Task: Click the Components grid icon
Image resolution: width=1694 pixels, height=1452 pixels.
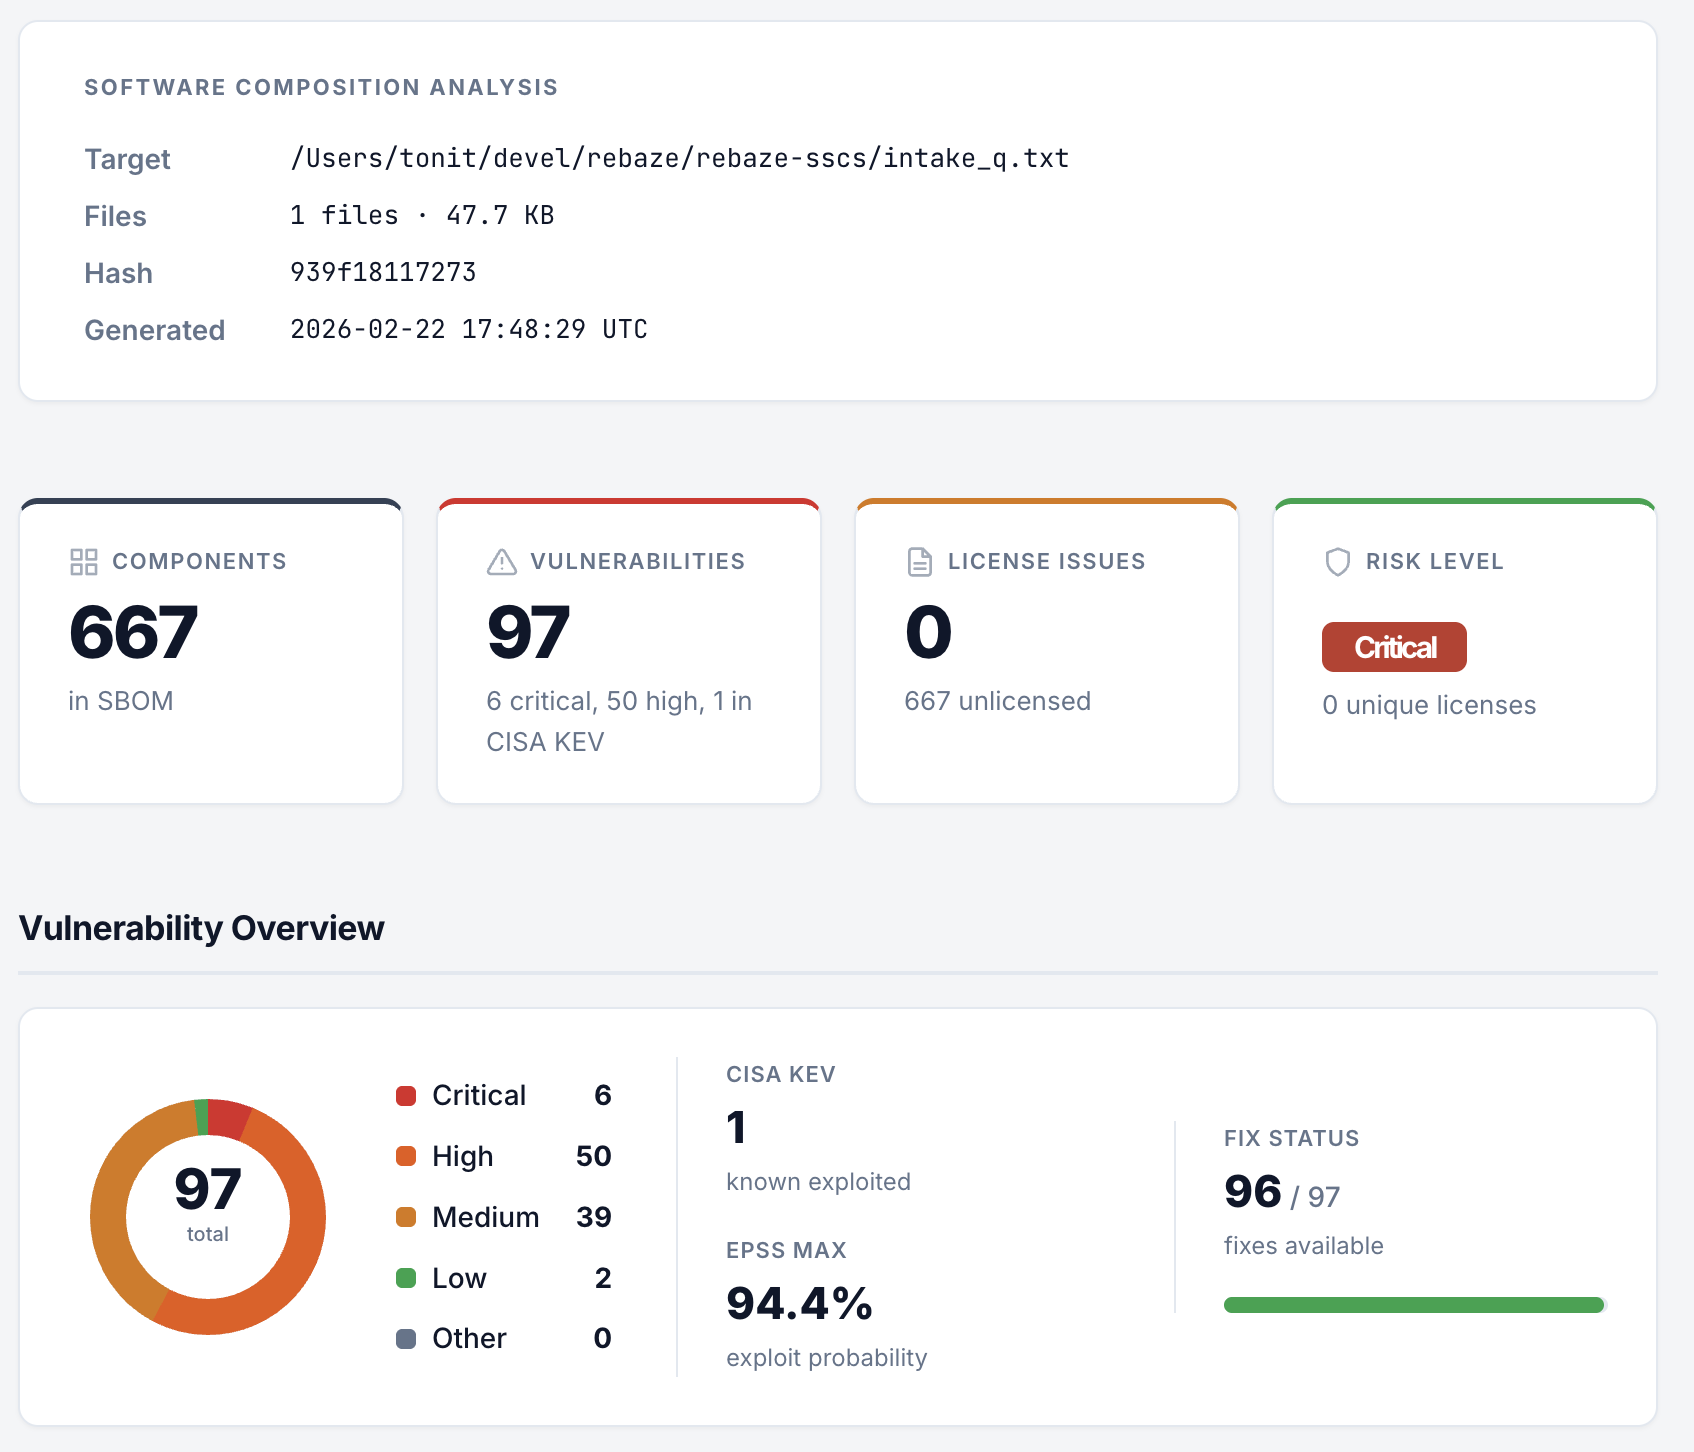Action: (84, 562)
